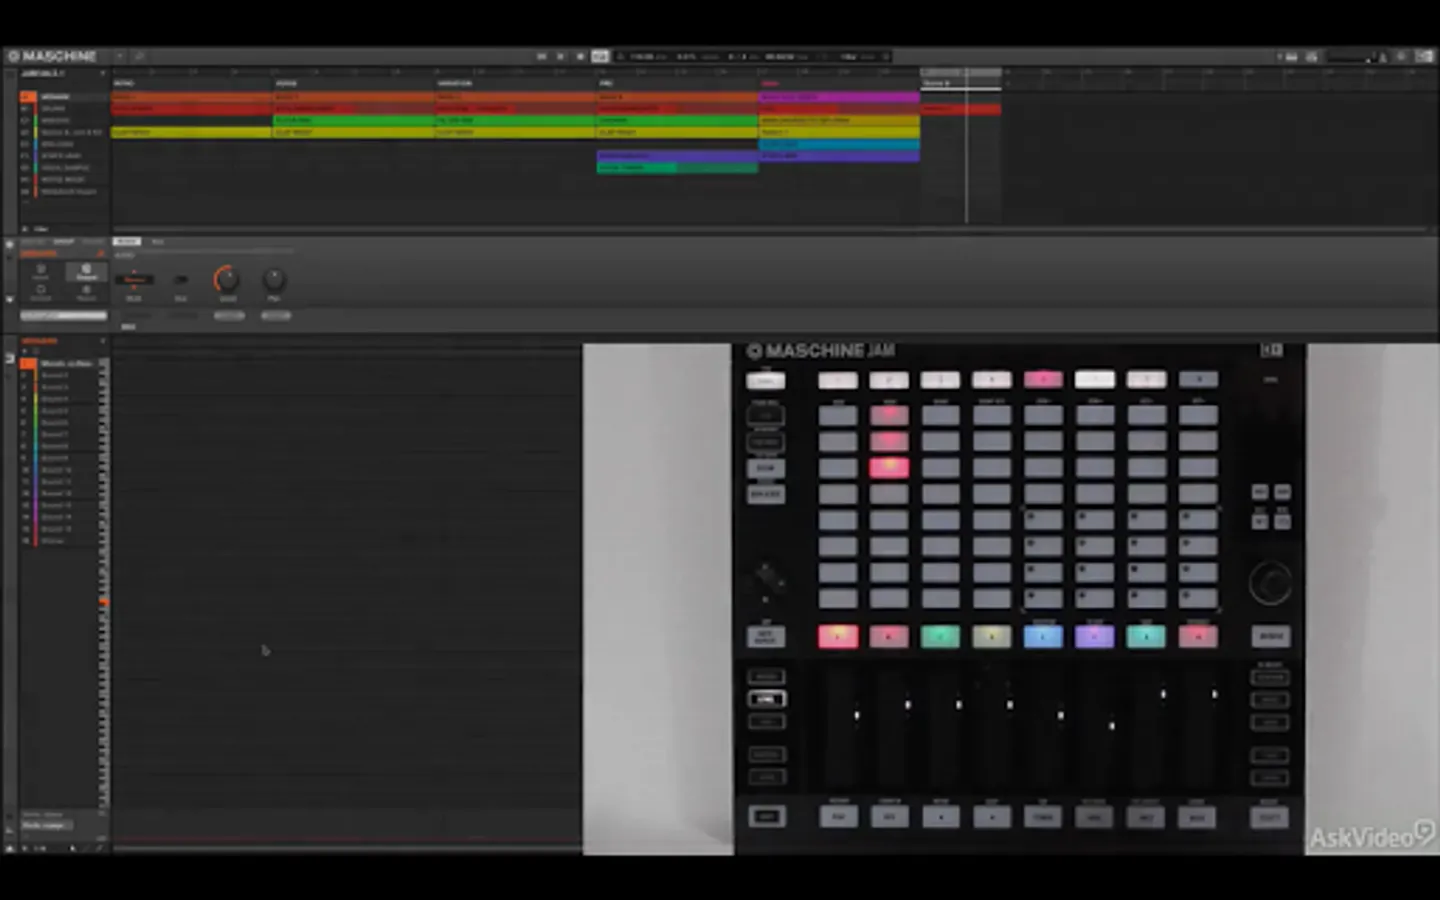Adjust the Pan knob
This screenshot has height=900, width=1440.
pyautogui.click(x=274, y=280)
